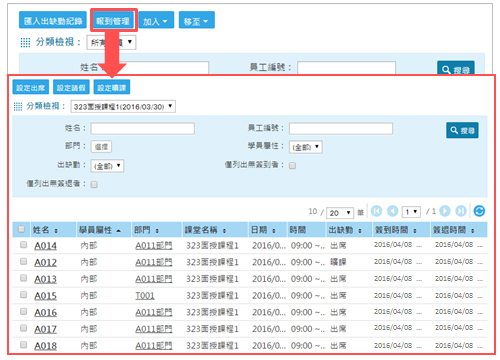Open the 報到管理 button
Image resolution: width=500 pixels, height=360 pixels.
[113, 21]
